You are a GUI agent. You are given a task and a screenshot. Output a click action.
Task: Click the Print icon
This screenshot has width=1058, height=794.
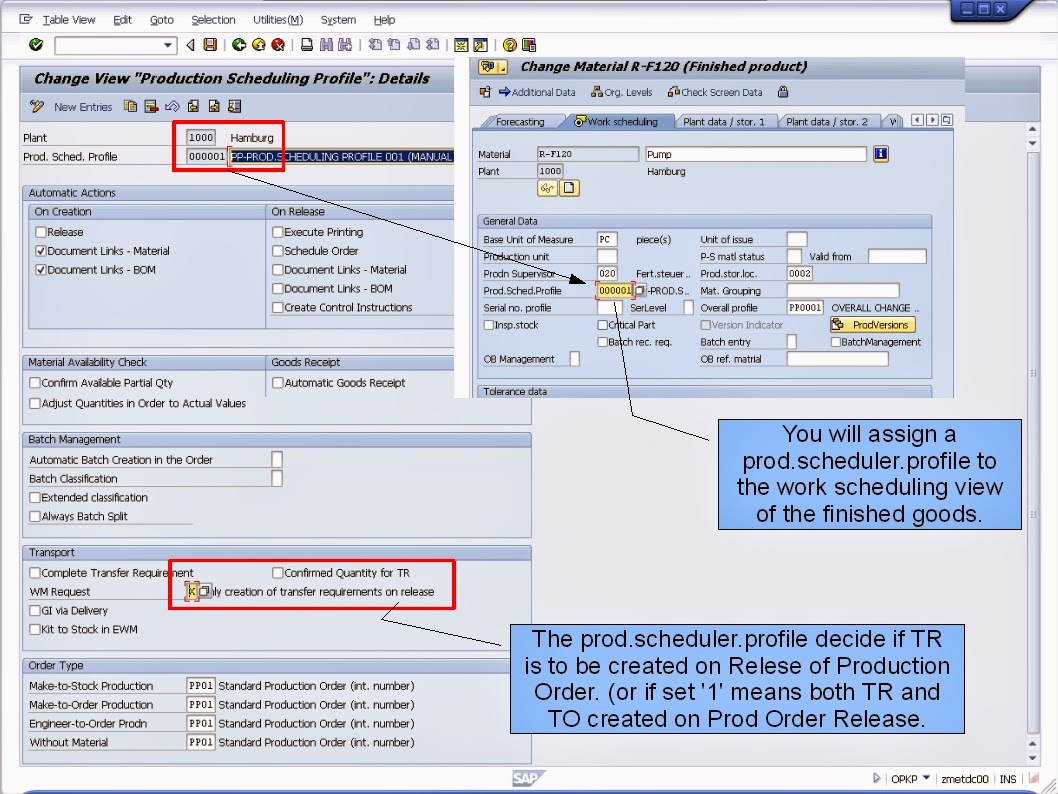pyautogui.click(x=306, y=45)
